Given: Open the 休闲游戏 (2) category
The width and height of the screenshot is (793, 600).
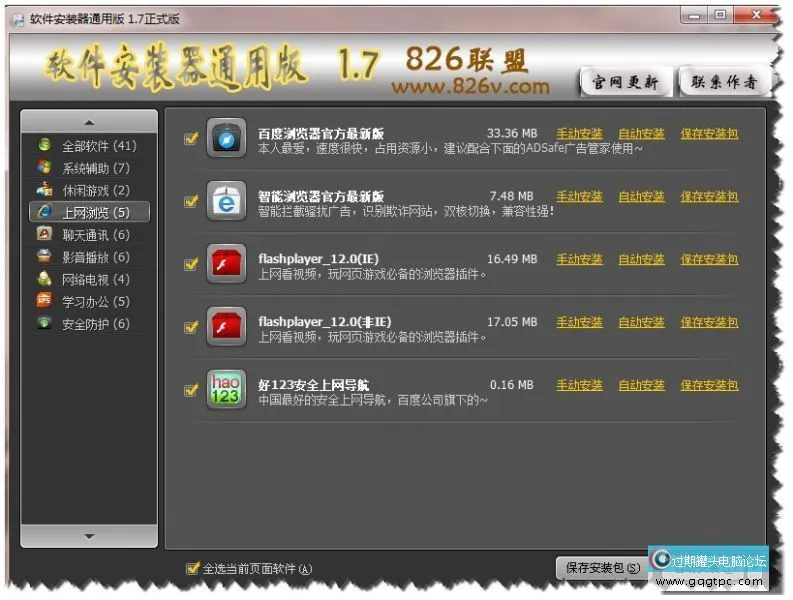Looking at the screenshot, I should (90, 190).
